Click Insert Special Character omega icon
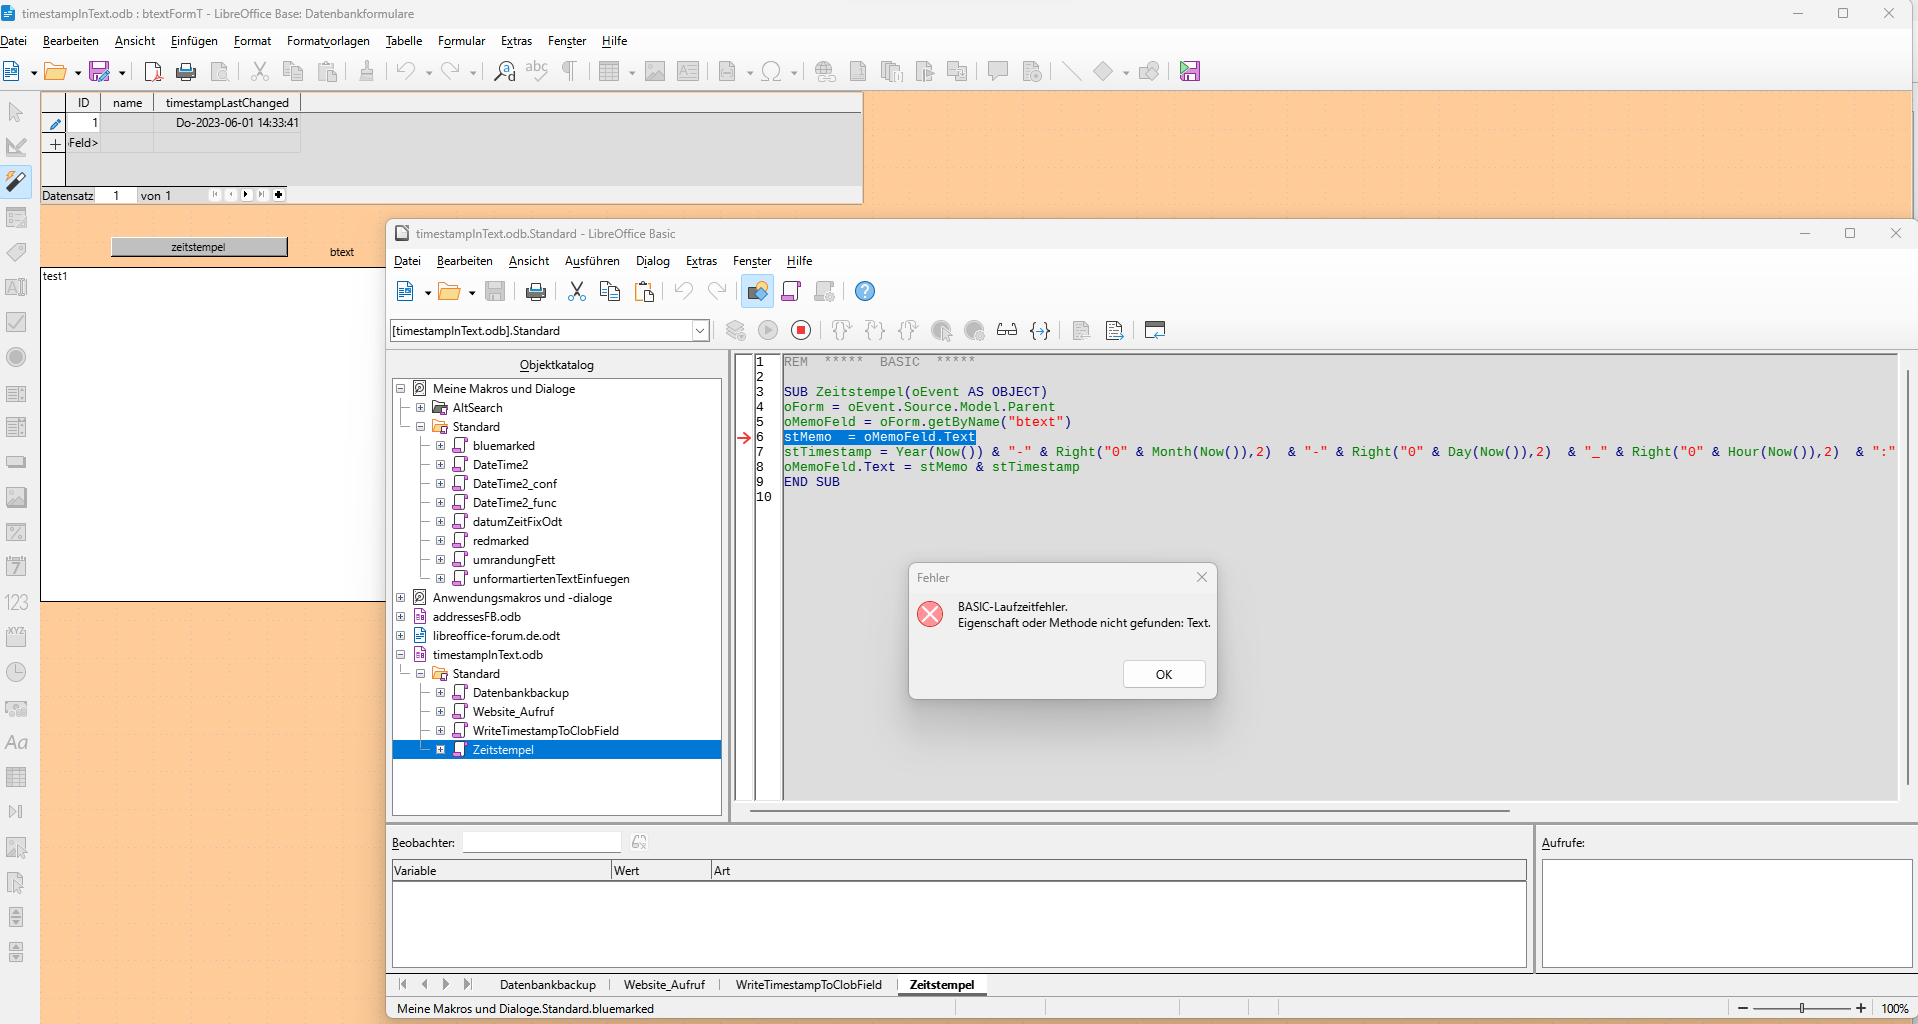The image size is (1918, 1024). (x=771, y=71)
